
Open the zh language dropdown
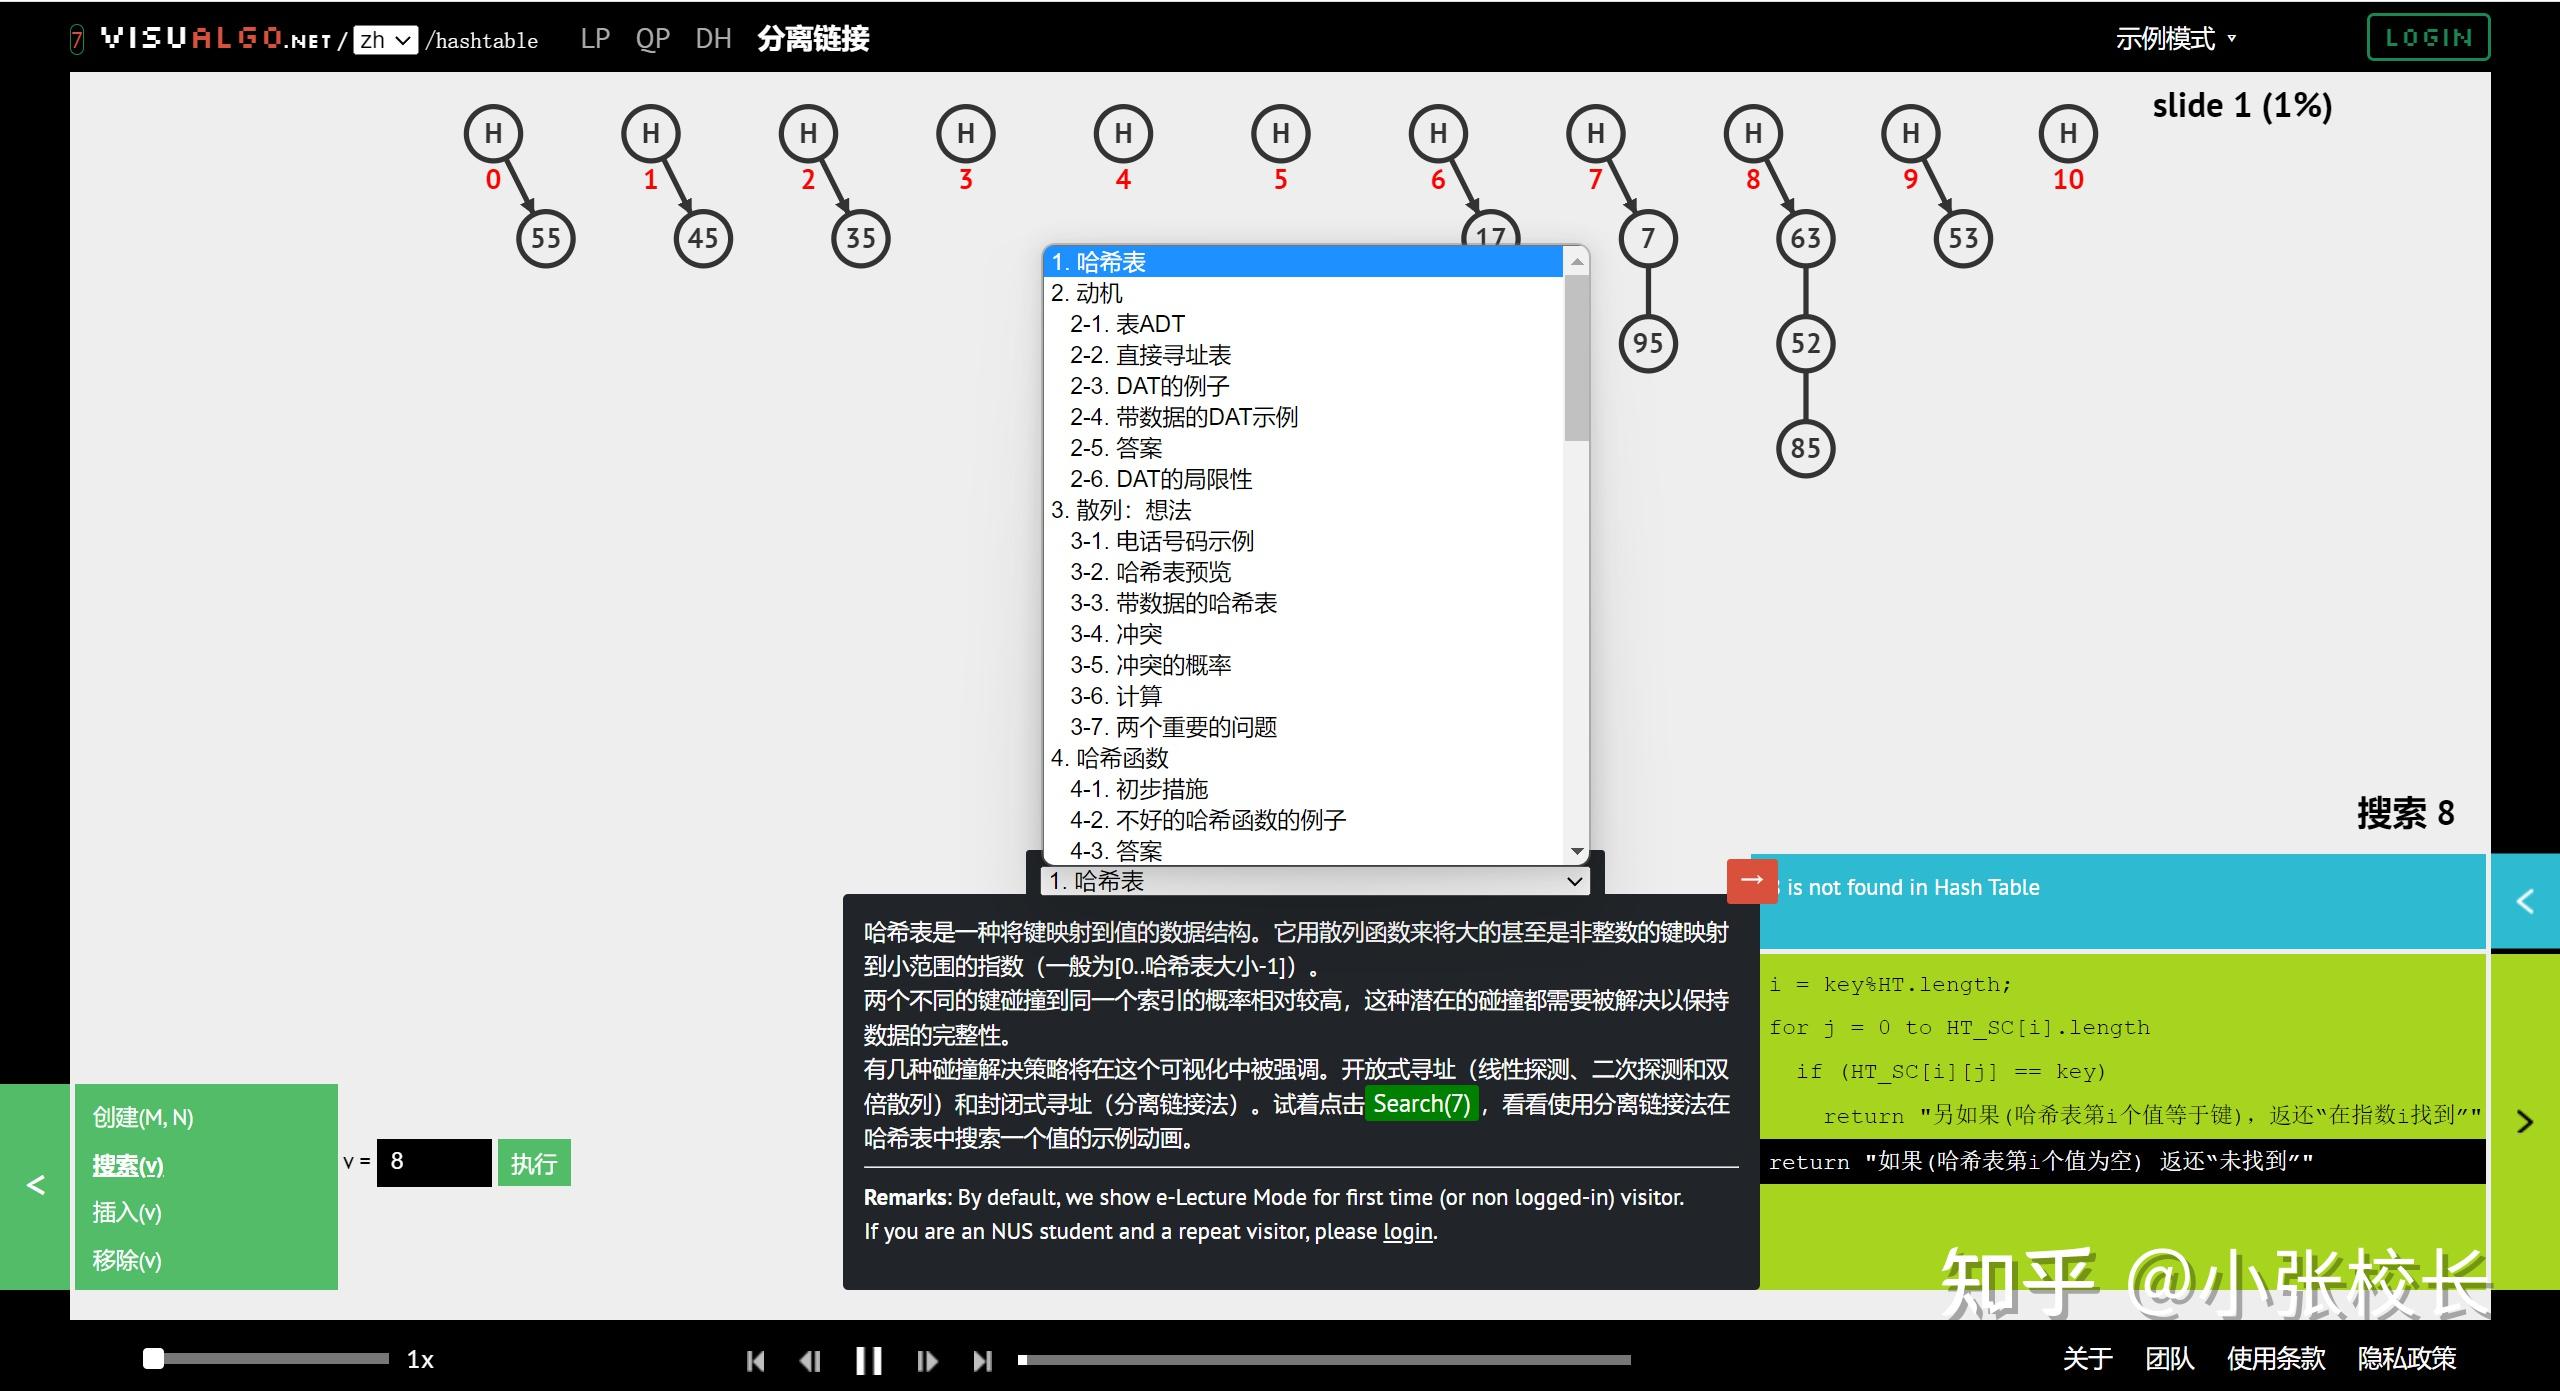coord(385,39)
